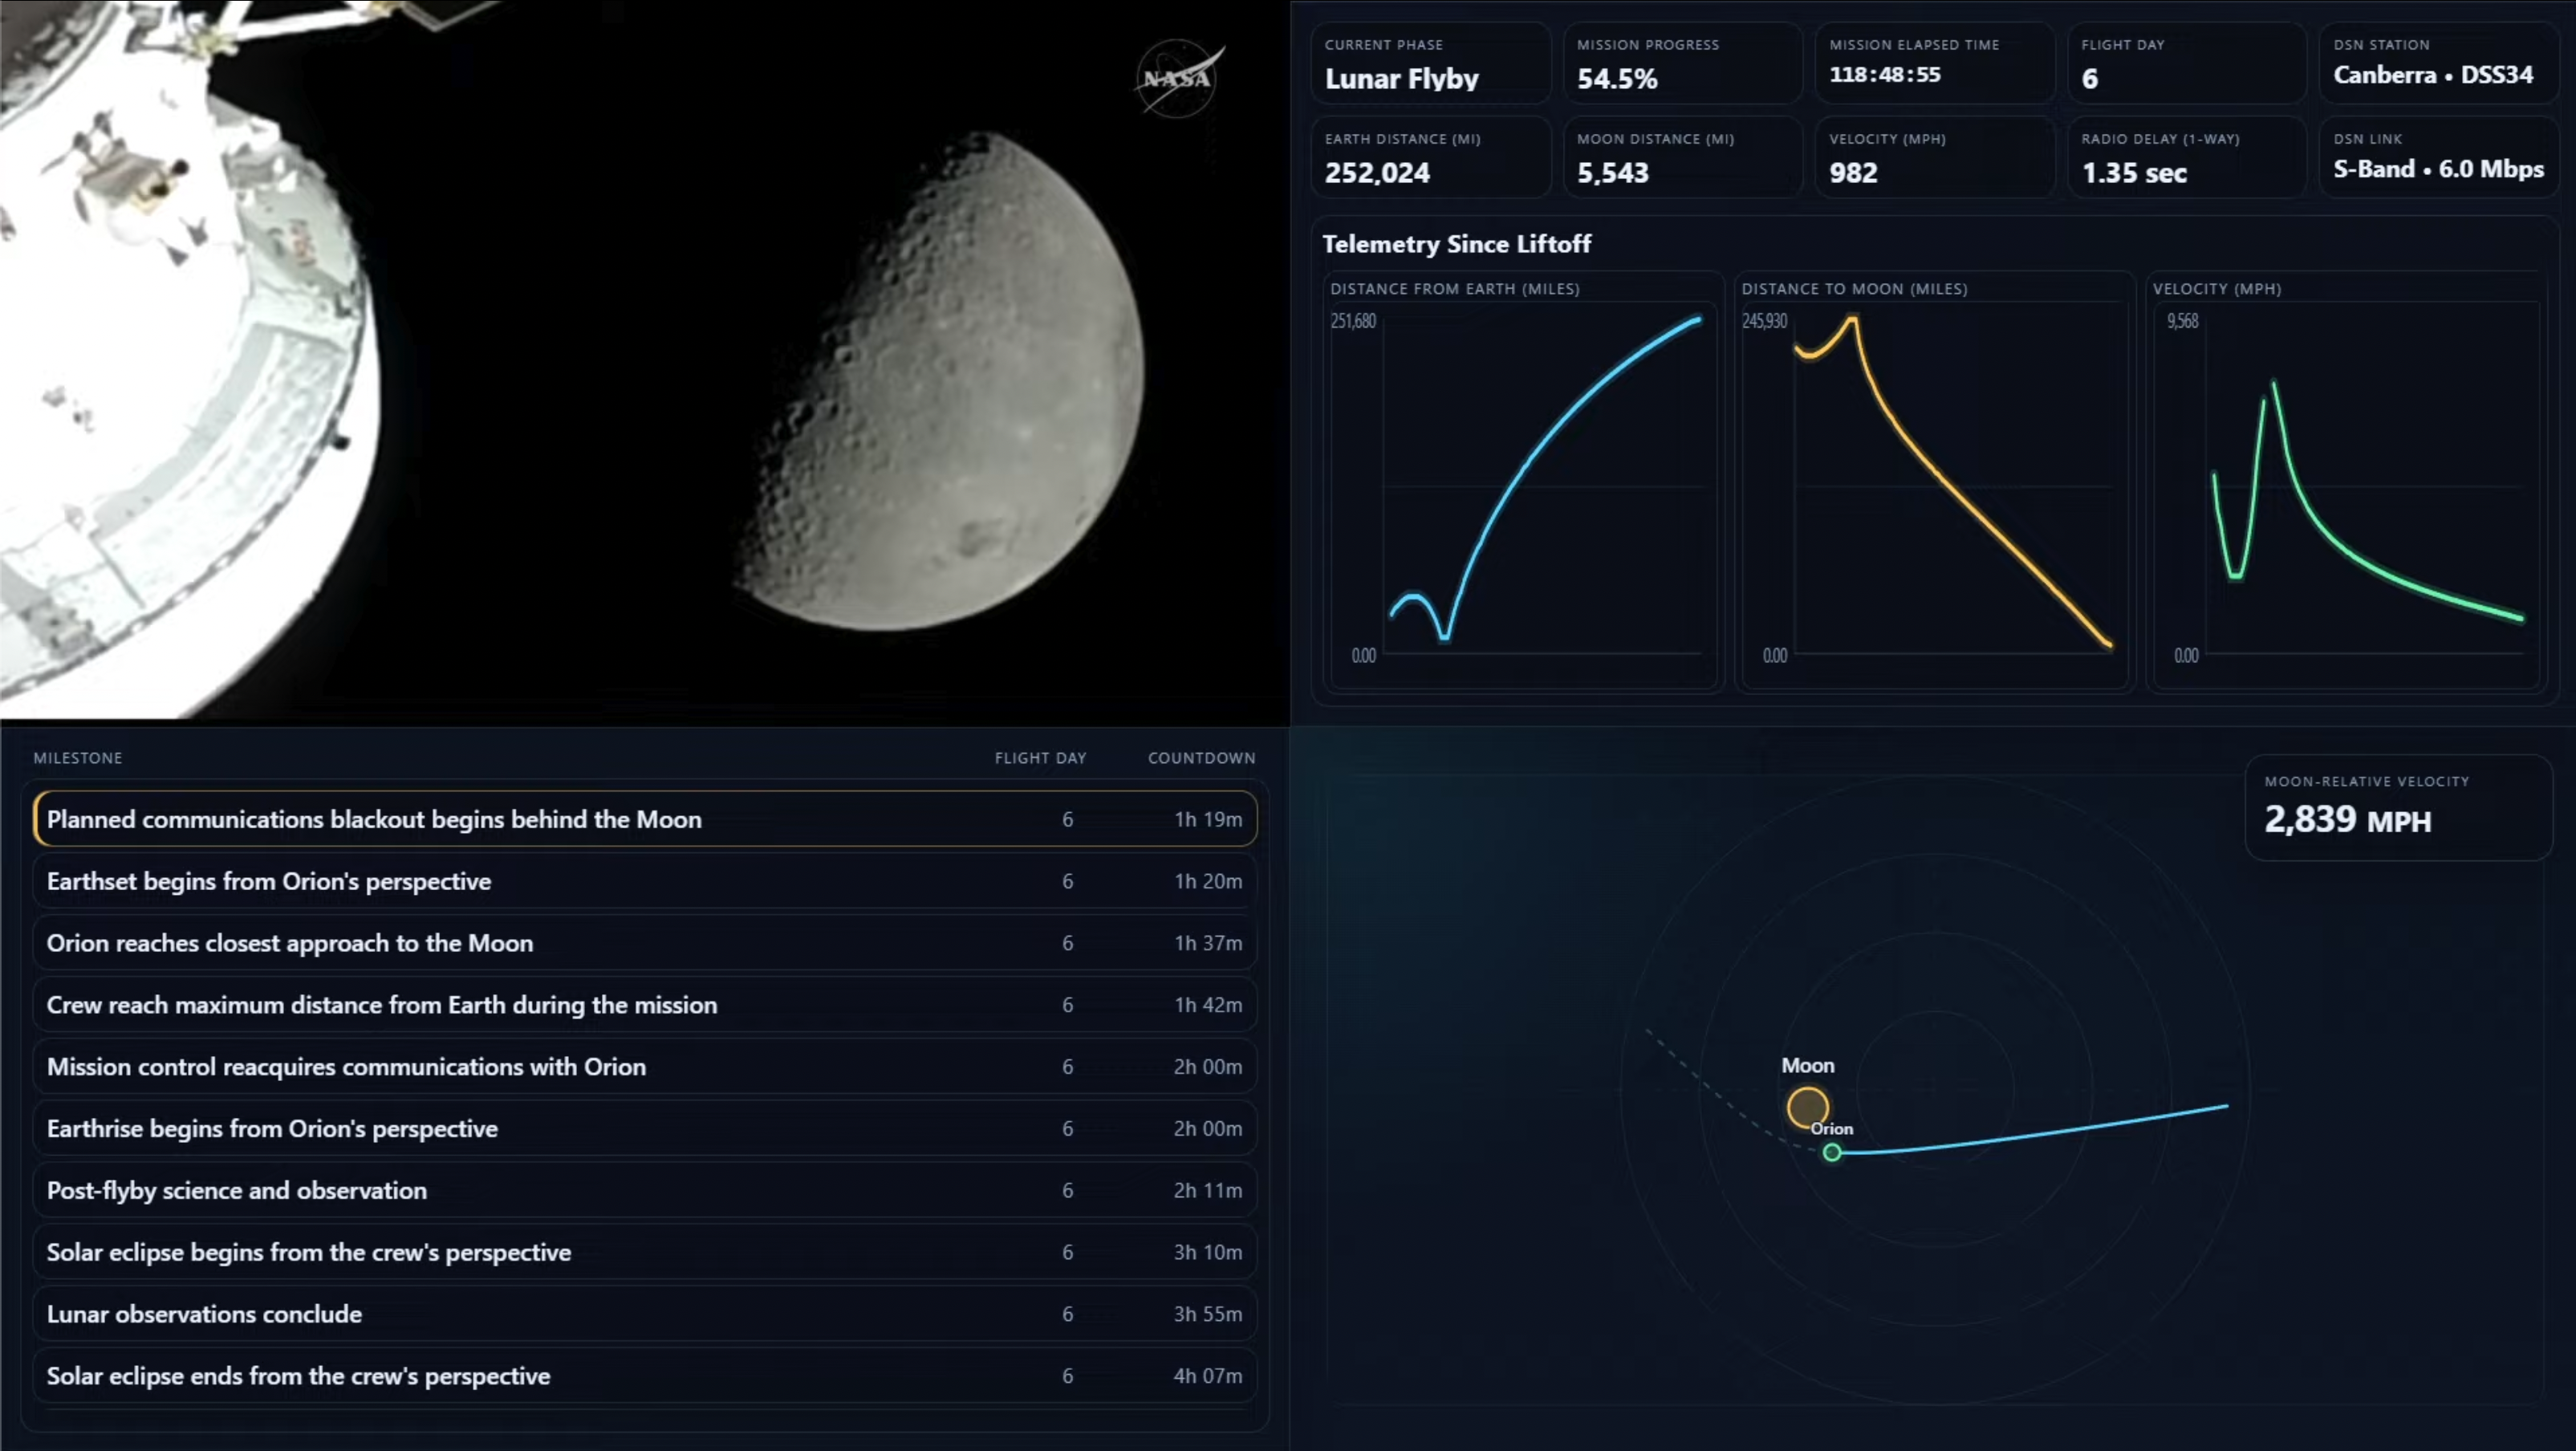Click the Countdown column header
2576x1451 pixels.
pos(1201,758)
